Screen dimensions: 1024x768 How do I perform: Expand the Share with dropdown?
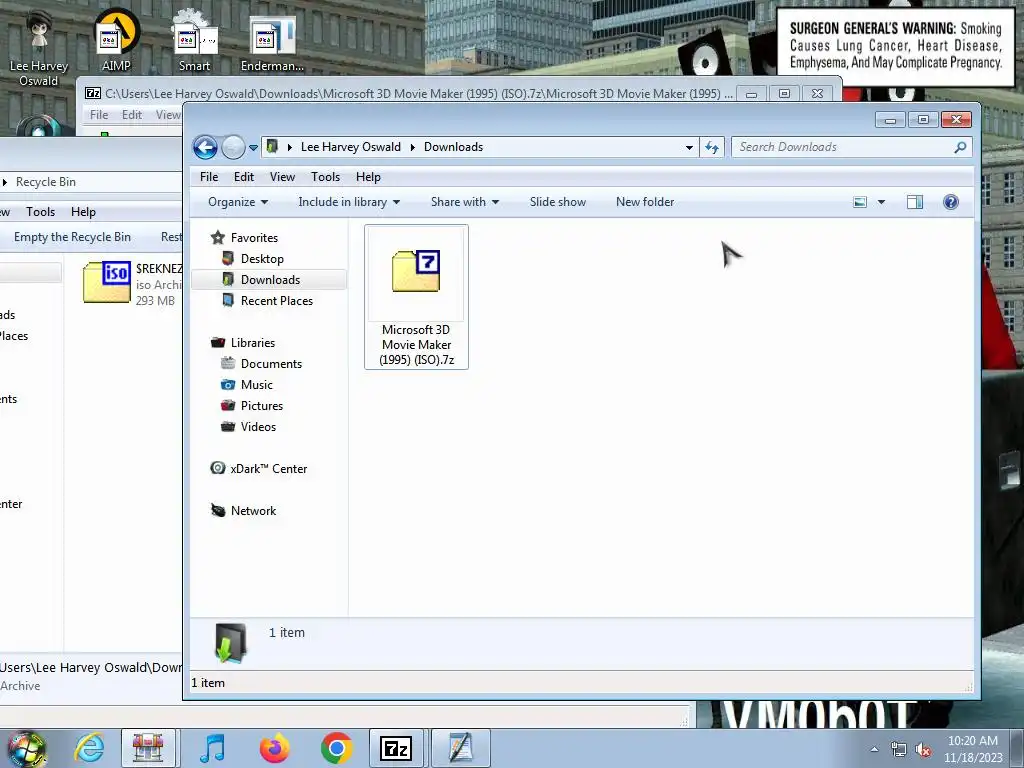pyautogui.click(x=464, y=202)
